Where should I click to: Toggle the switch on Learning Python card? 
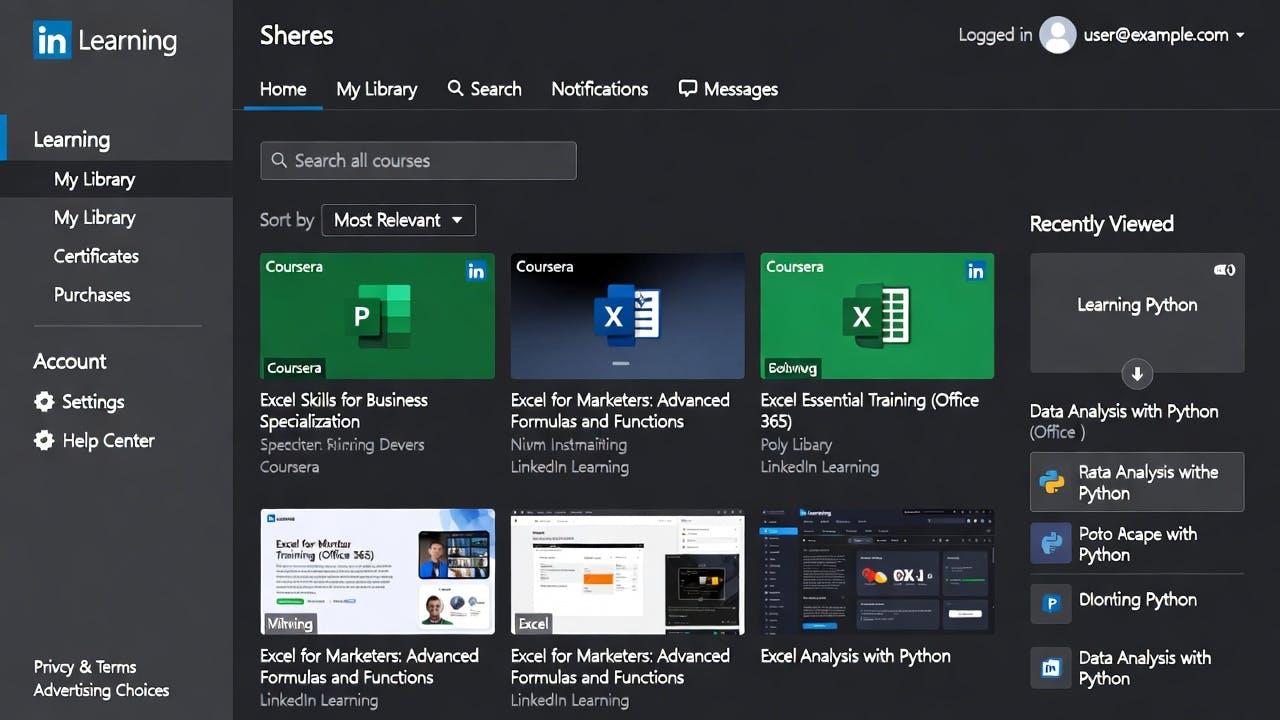[1224, 270]
